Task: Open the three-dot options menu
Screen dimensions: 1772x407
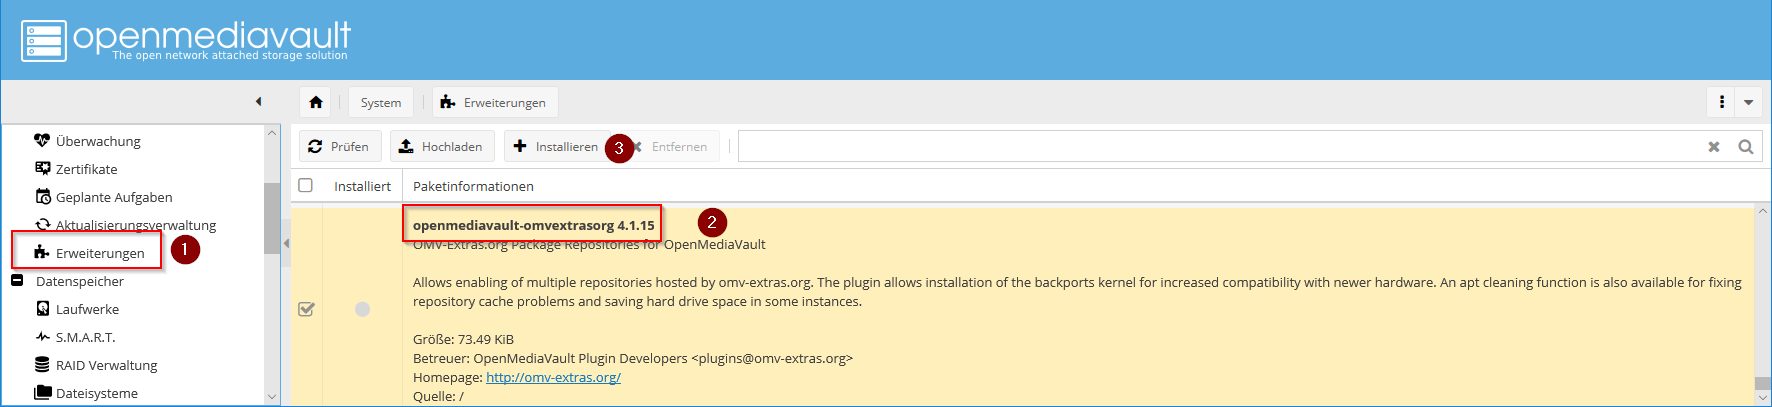Action: (1722, 102)
